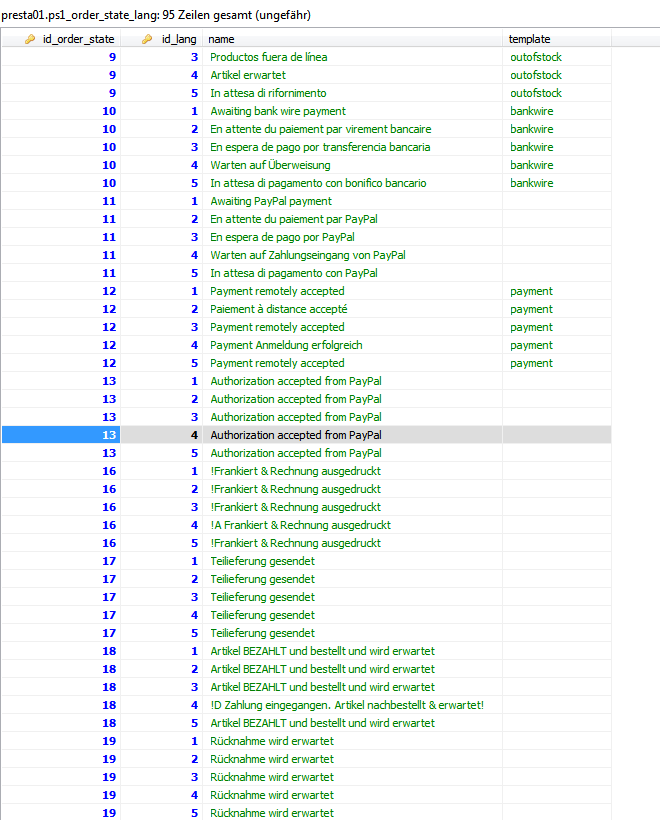660x820 pixels.
Task: Select cell 'En attente du paiement par virement bancaire'
Action: (353, 129)
